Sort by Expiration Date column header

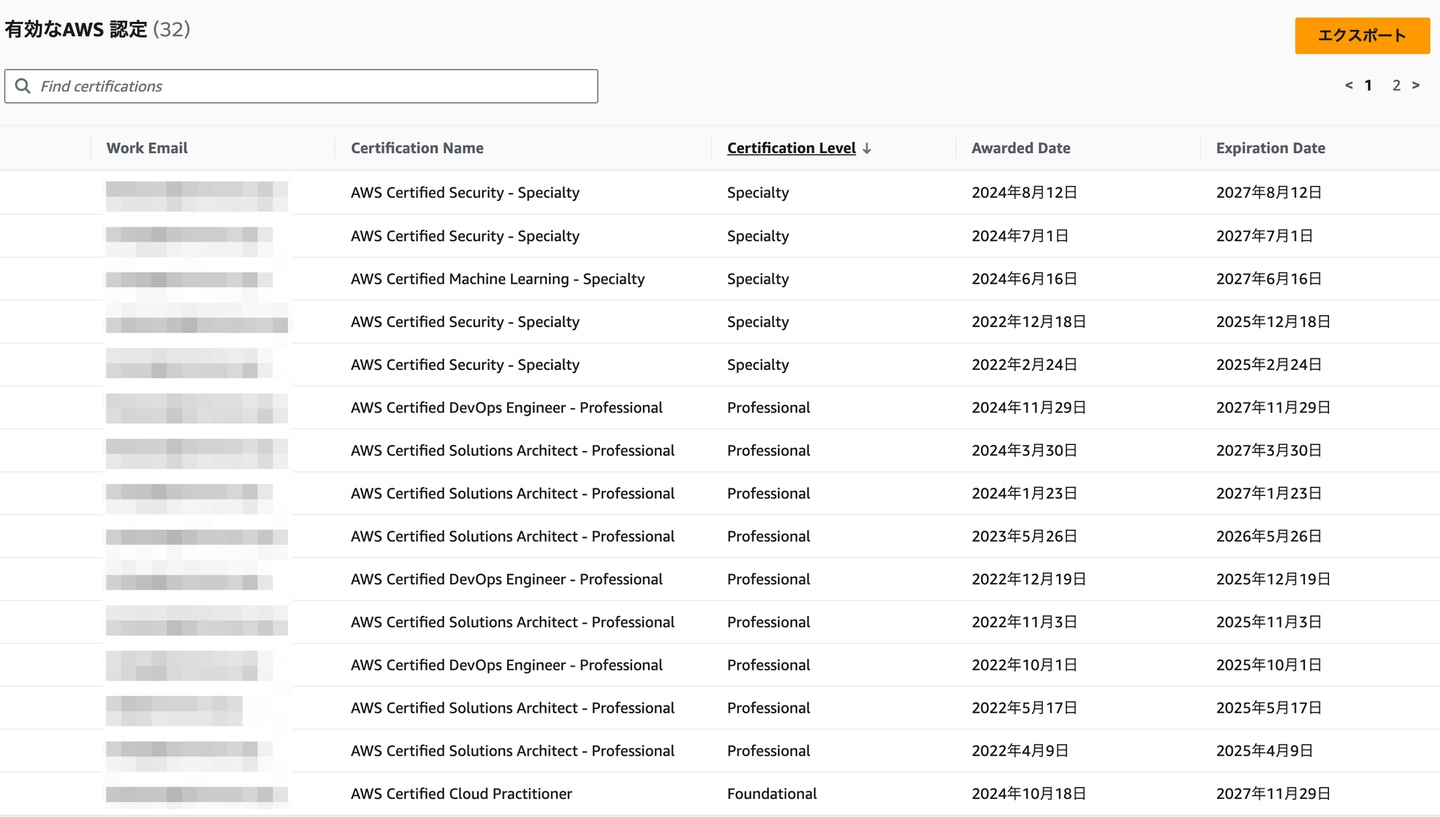pos(1270,148)
